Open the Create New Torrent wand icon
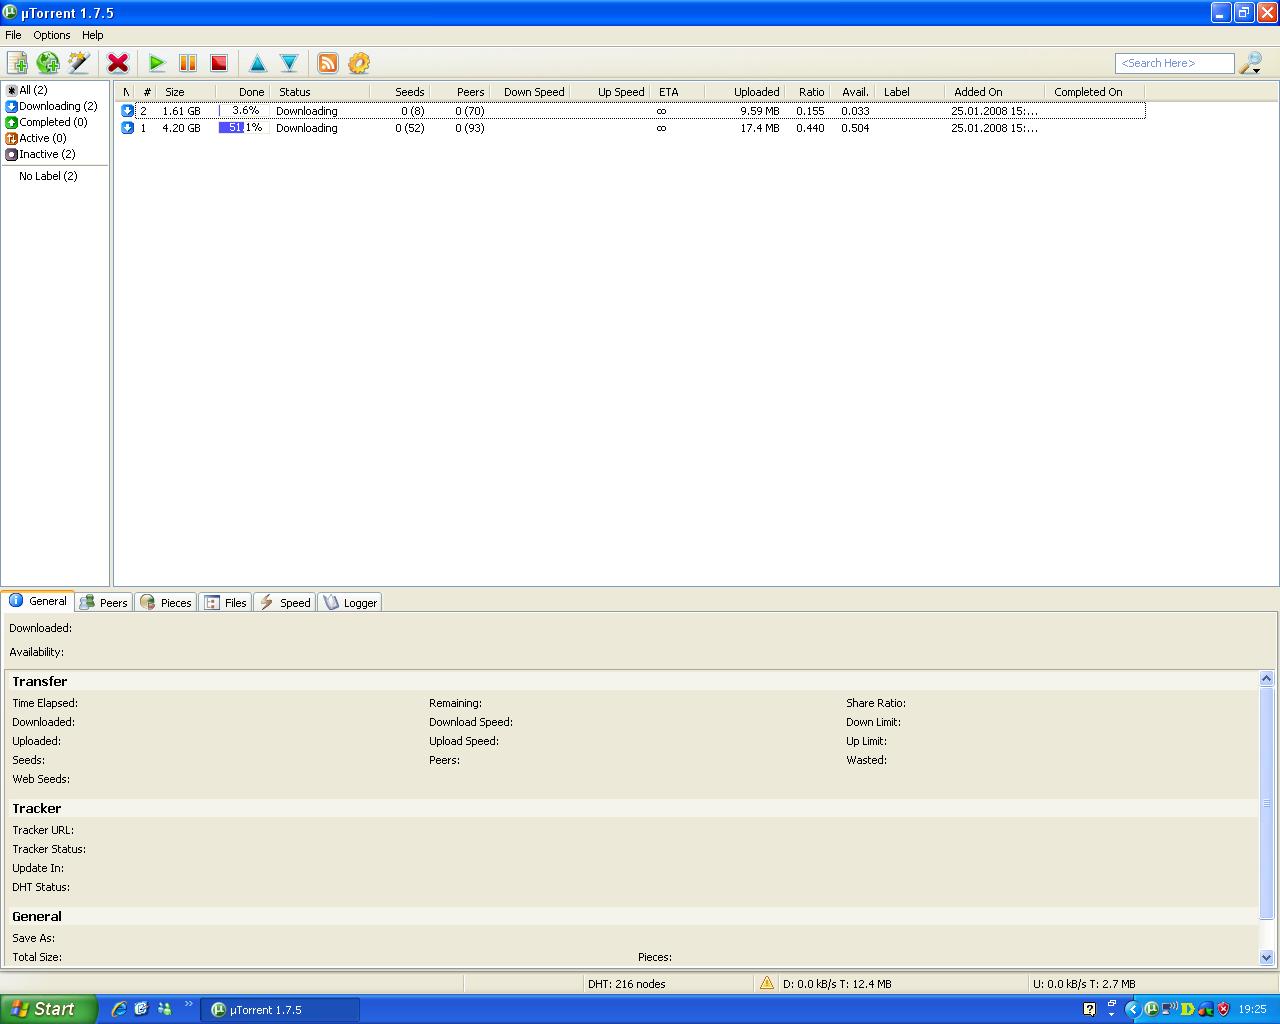The image size is (1280, 1024). pyautogui.click(x=78, y=63)
